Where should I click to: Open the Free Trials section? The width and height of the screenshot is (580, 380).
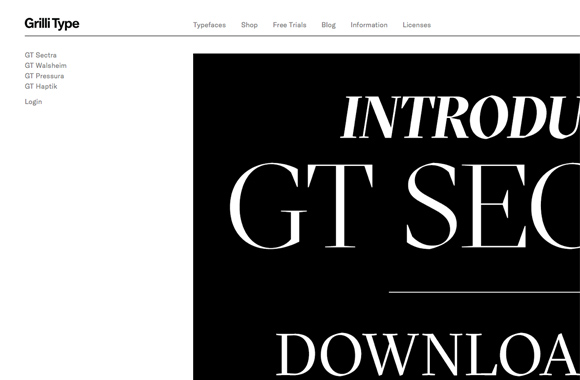pyautogui.click(x=289, y=25)
